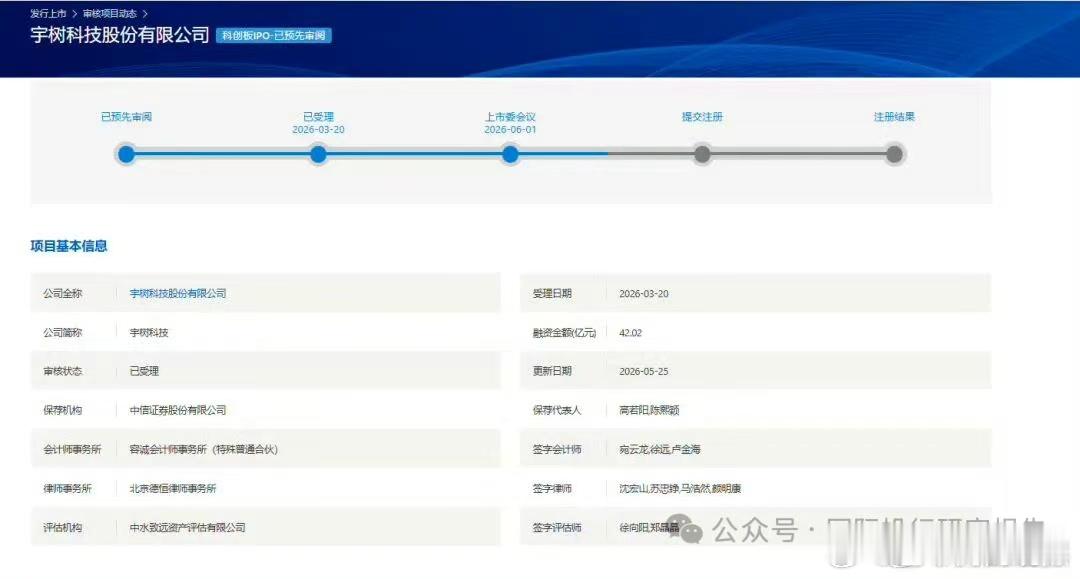Click the 评估机构 value 中水致远资产评估有限公司

187,528
